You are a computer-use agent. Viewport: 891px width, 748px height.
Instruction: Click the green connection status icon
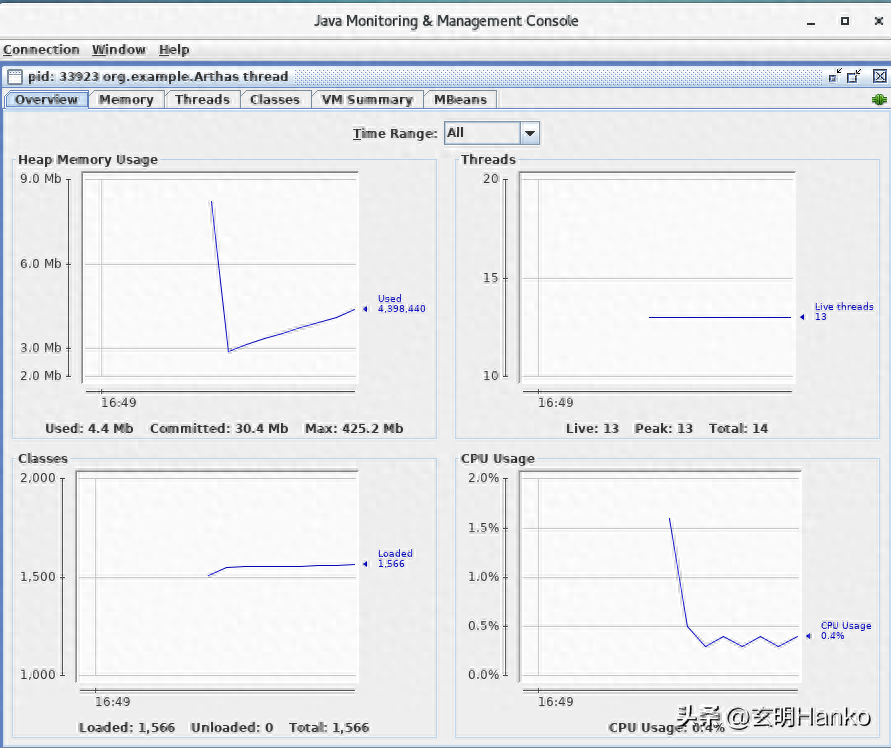pos(879,99)
